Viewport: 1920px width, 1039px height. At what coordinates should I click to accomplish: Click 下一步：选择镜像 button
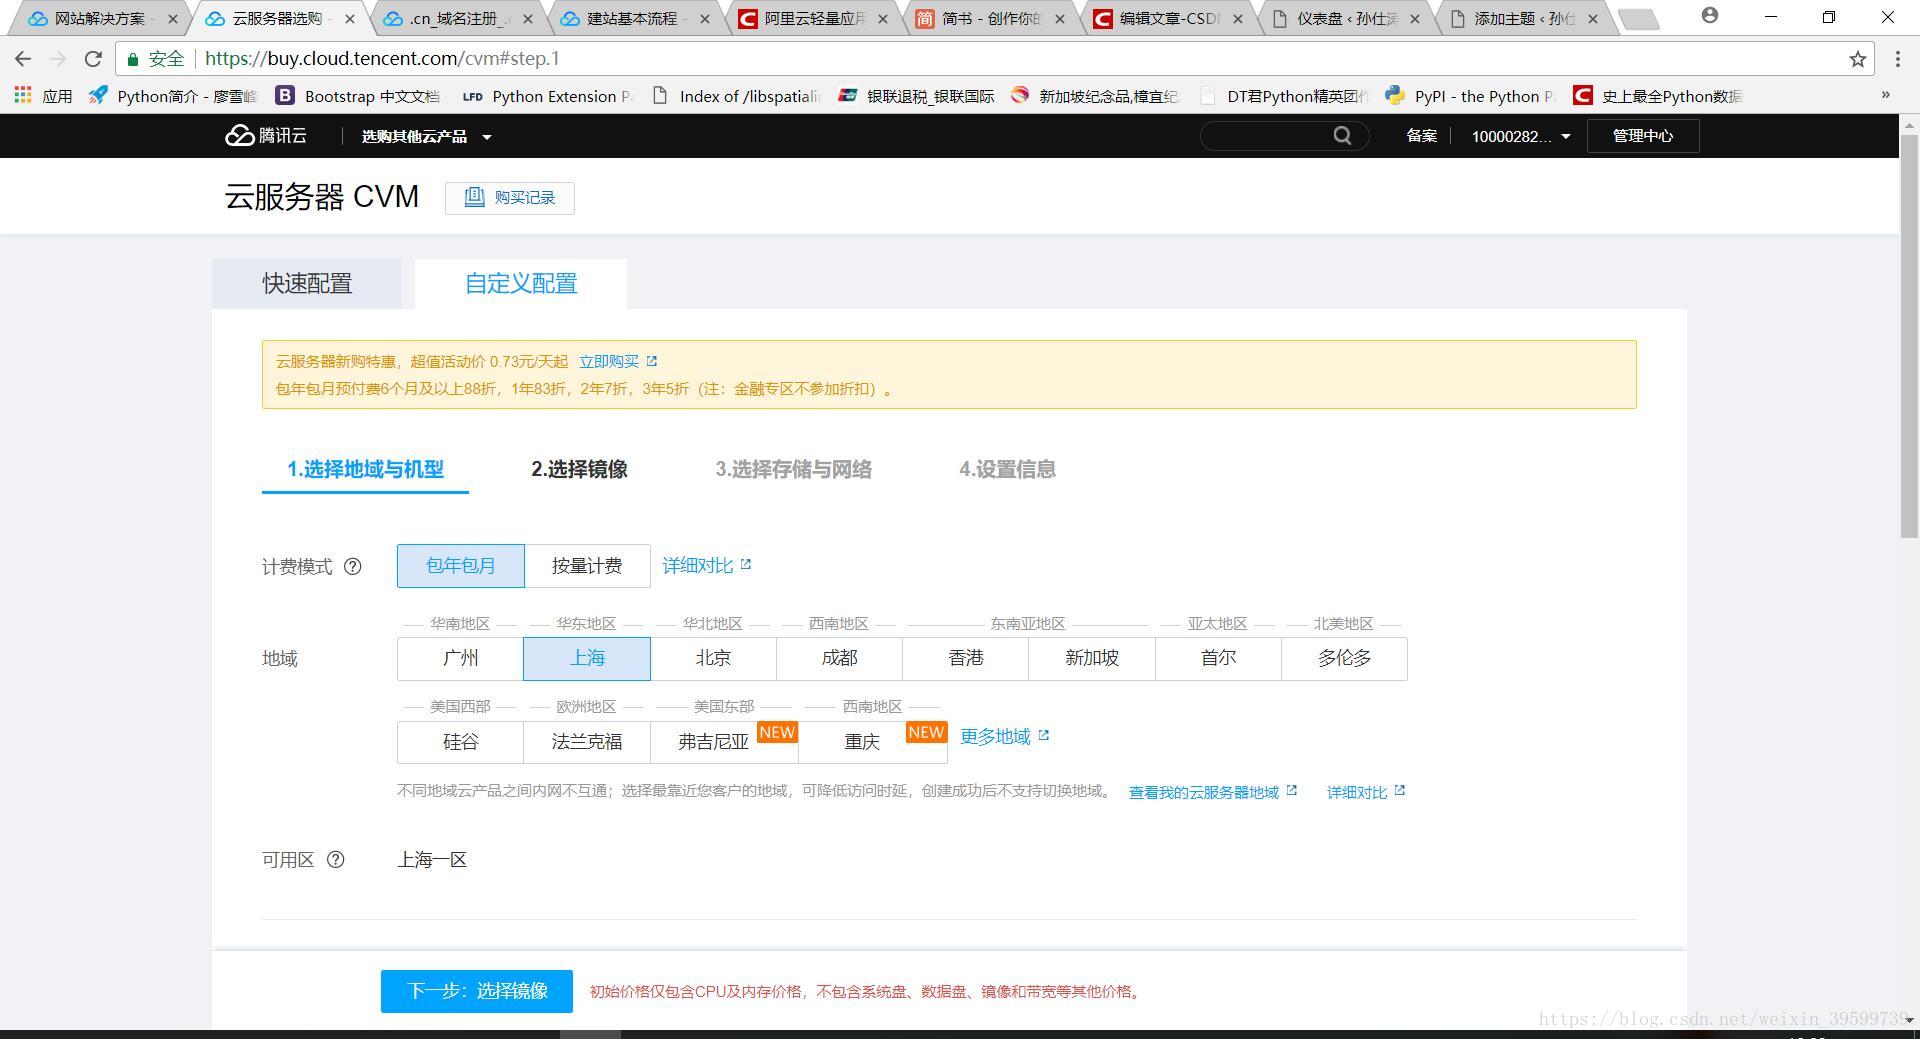(476, 991)
